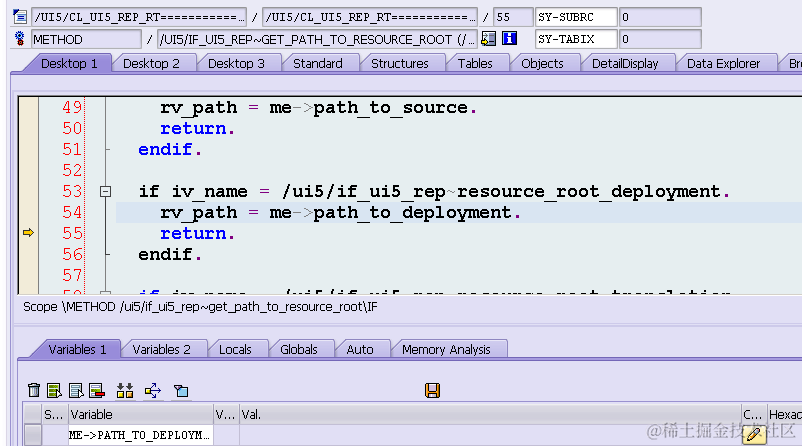Click the Scope METHOD path text below the editor
Image resolution: width=802 pixels, height=446 pixels.
pyautogui.click(x=200, y=307)
